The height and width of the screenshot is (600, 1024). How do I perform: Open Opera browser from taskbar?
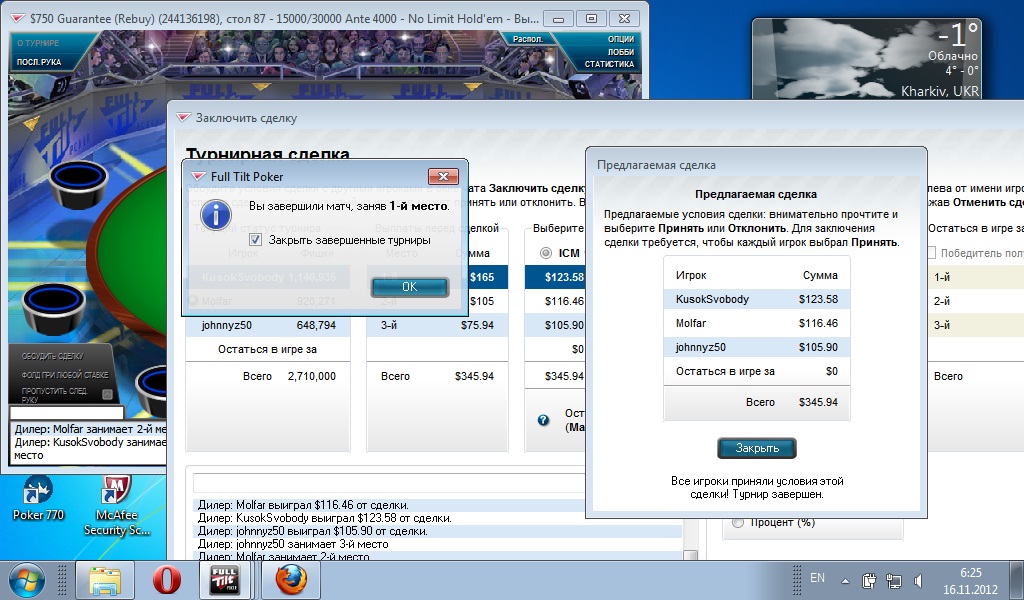[x=167, y=580]
